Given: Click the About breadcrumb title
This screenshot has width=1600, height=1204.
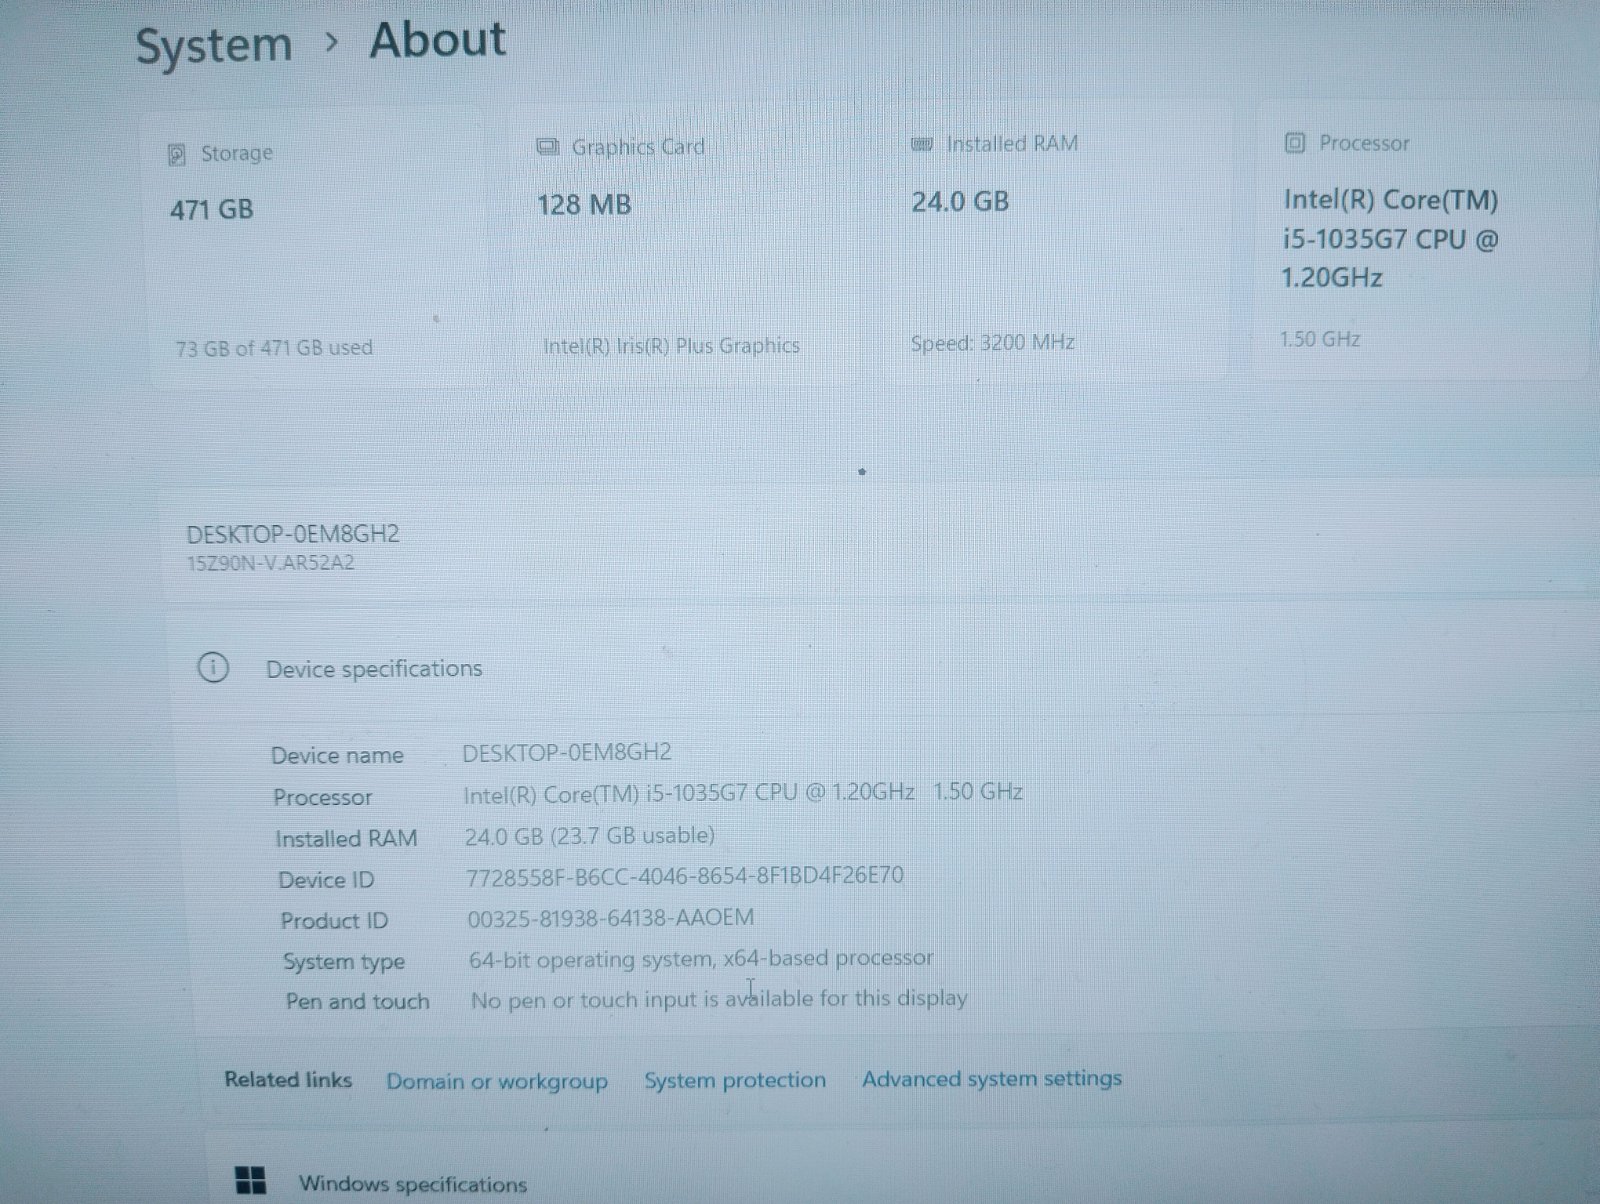Looking at the screenshot, I should click(438, 40).
